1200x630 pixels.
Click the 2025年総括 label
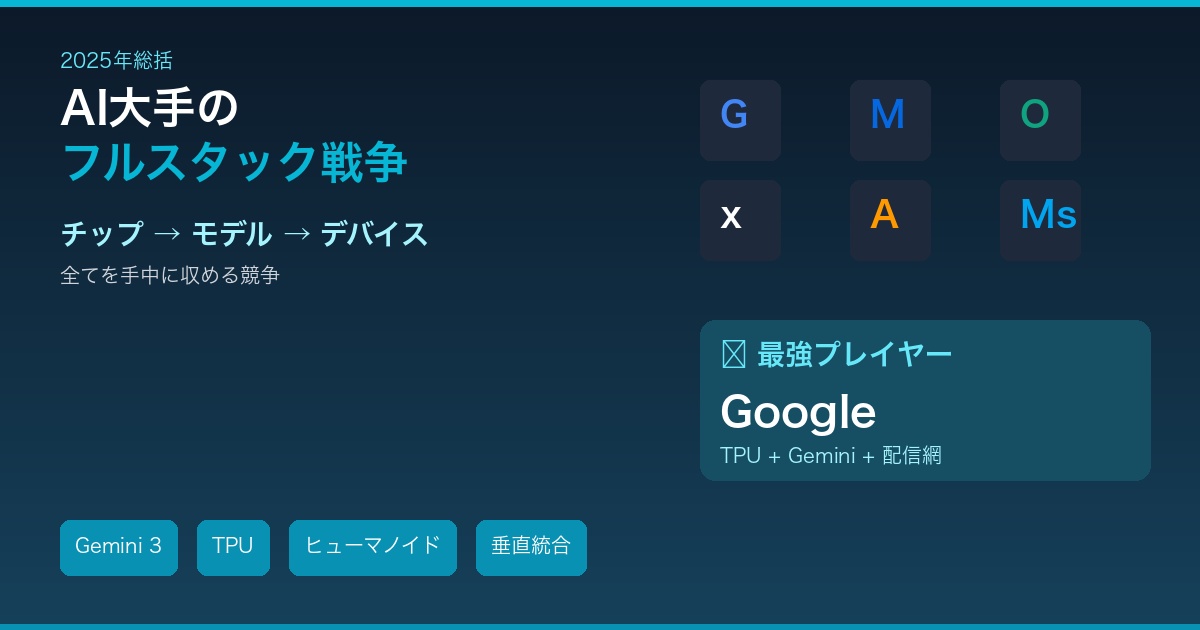click(116, 60)
